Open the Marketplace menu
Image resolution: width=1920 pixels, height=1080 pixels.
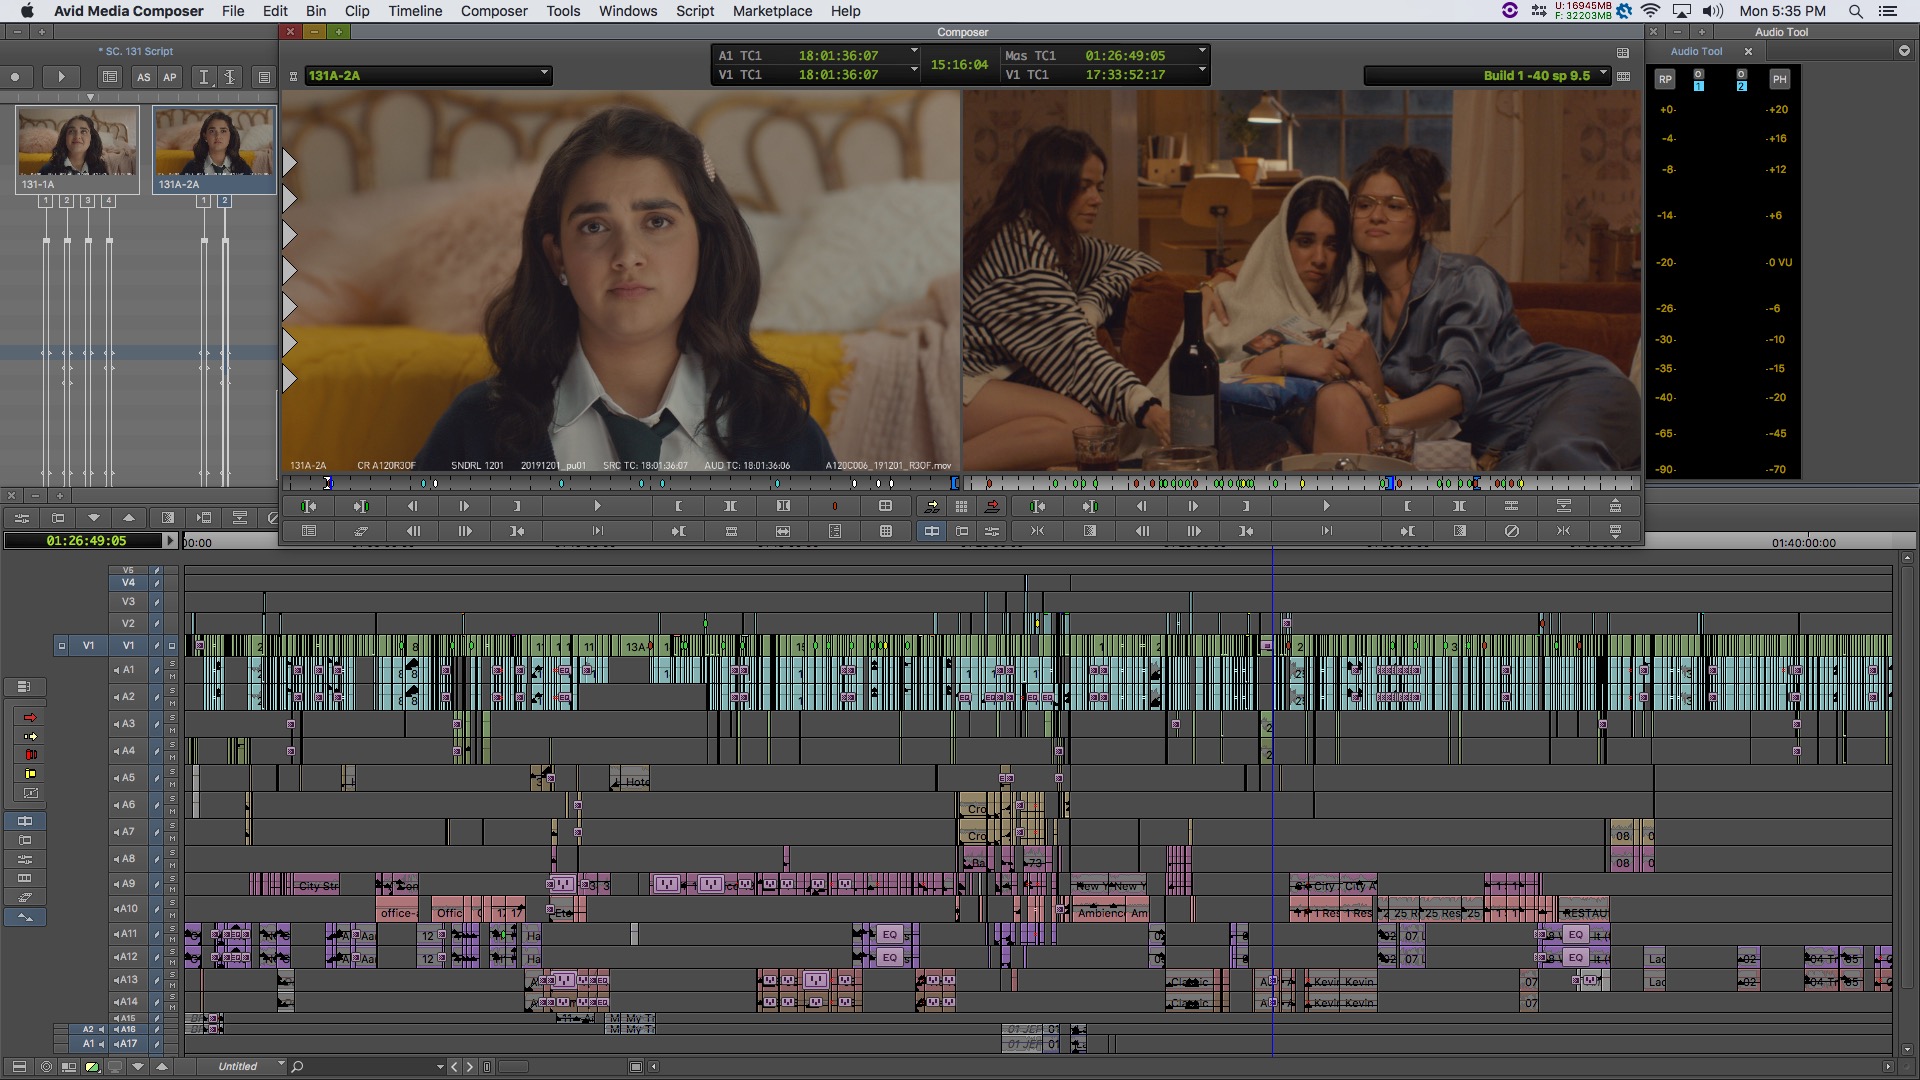pyautogui.click(x=772, y=11)
